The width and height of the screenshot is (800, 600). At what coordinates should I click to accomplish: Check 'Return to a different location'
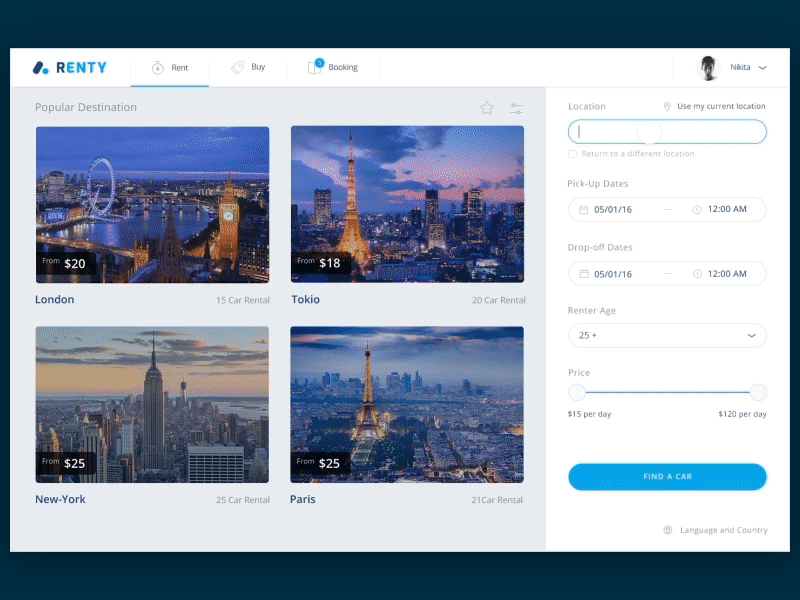pos(572,154)
